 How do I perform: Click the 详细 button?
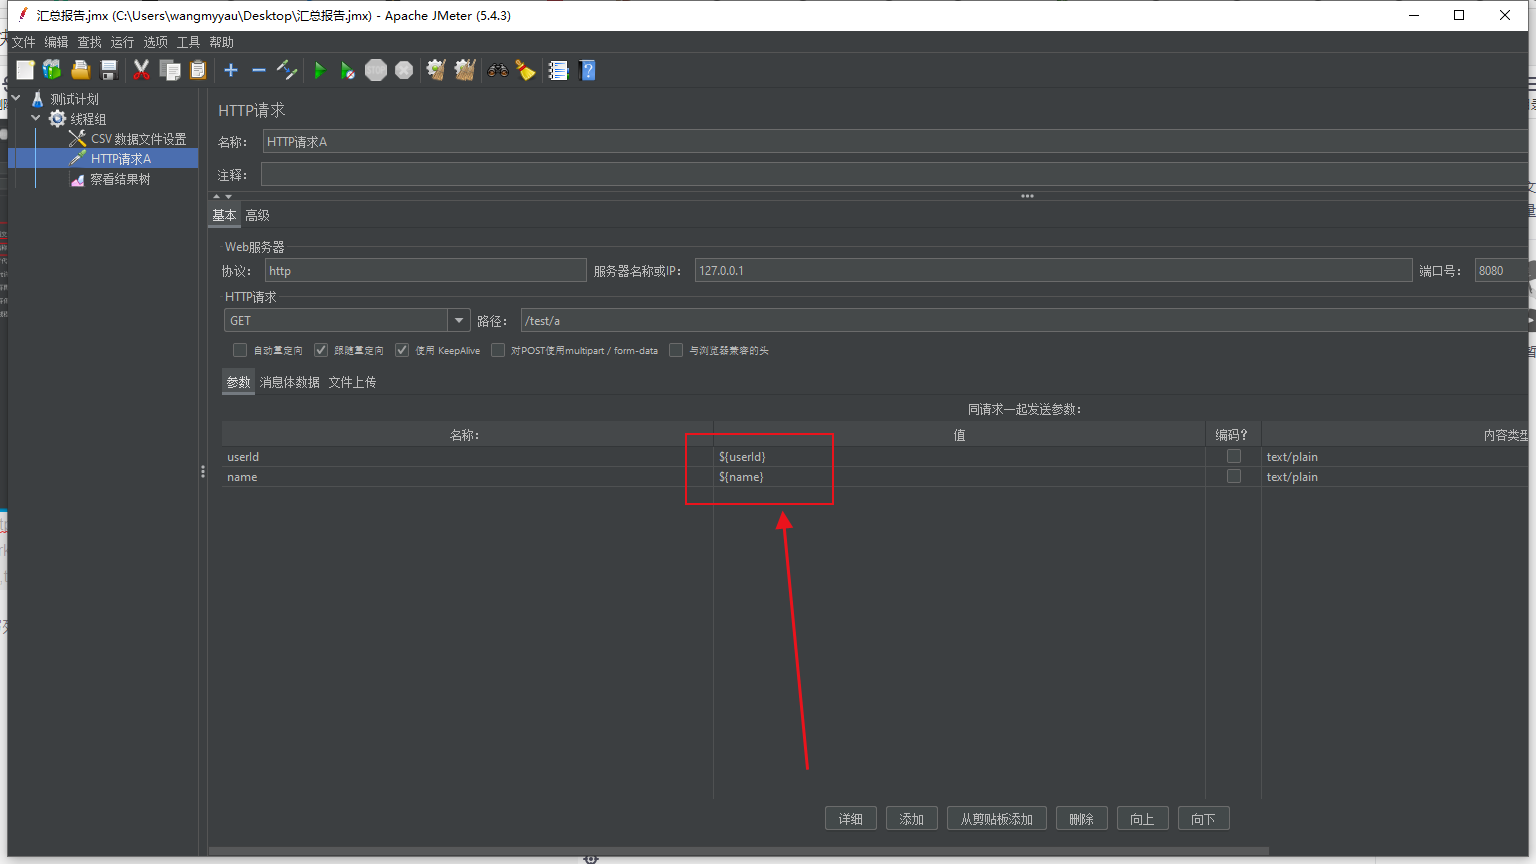click(x=851, y=818)
